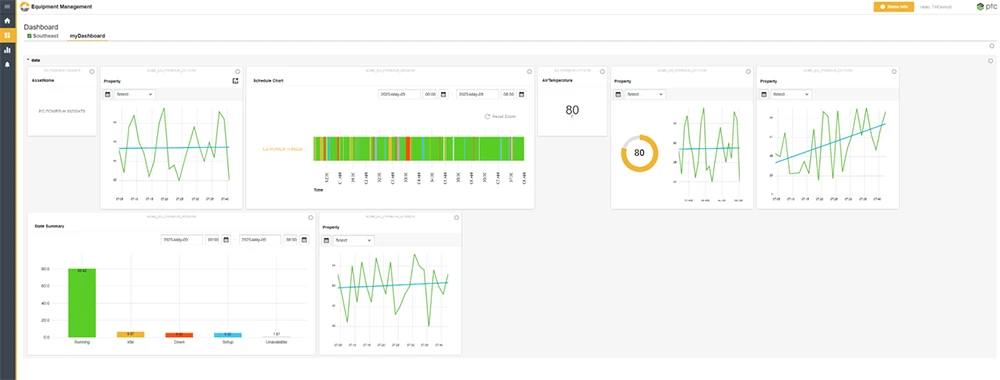The height and width of the screenshot is (380, 1000).
Task: Click the 'Running' axis label
Action: tap(82, 342)
